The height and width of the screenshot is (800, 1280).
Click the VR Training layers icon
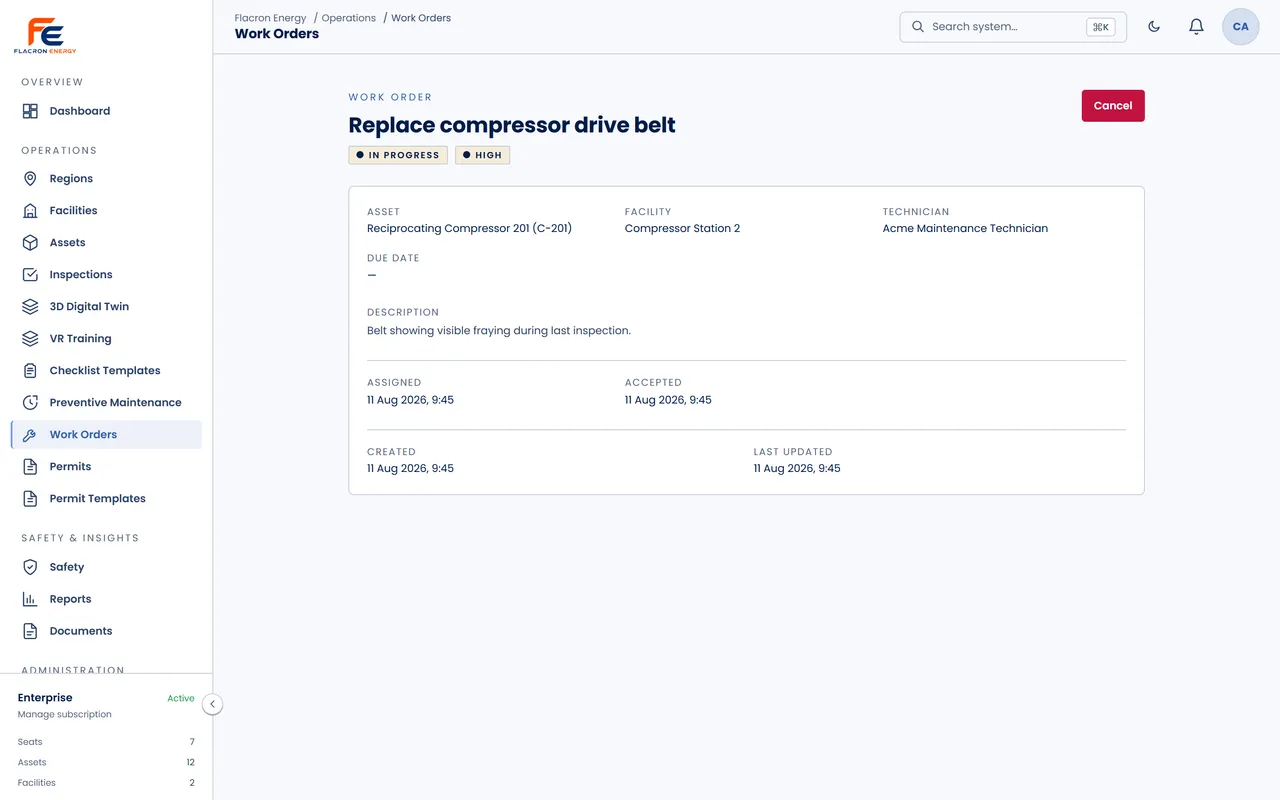click(x=30, y=339)
